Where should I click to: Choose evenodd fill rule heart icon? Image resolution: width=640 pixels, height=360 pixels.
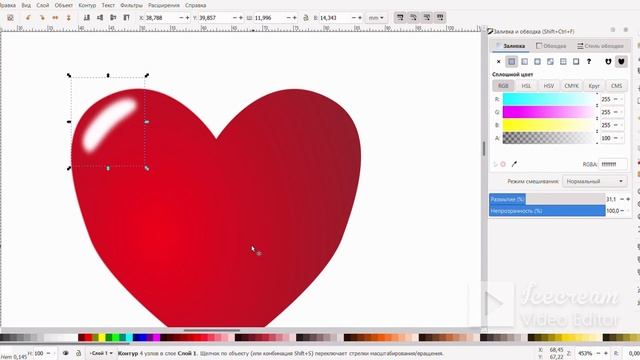[608, 62]
